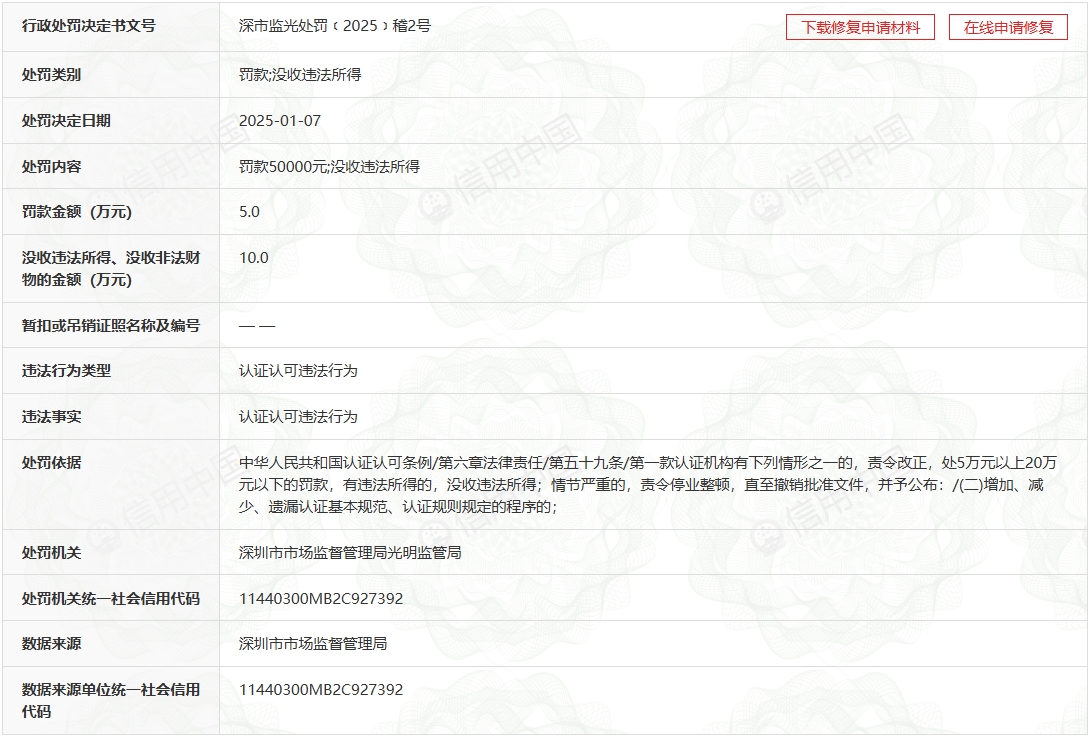The image size is (1089, 736).
Task: Click the 数据来源单位统一社会信用代码 row label
Action: (111, 700)
